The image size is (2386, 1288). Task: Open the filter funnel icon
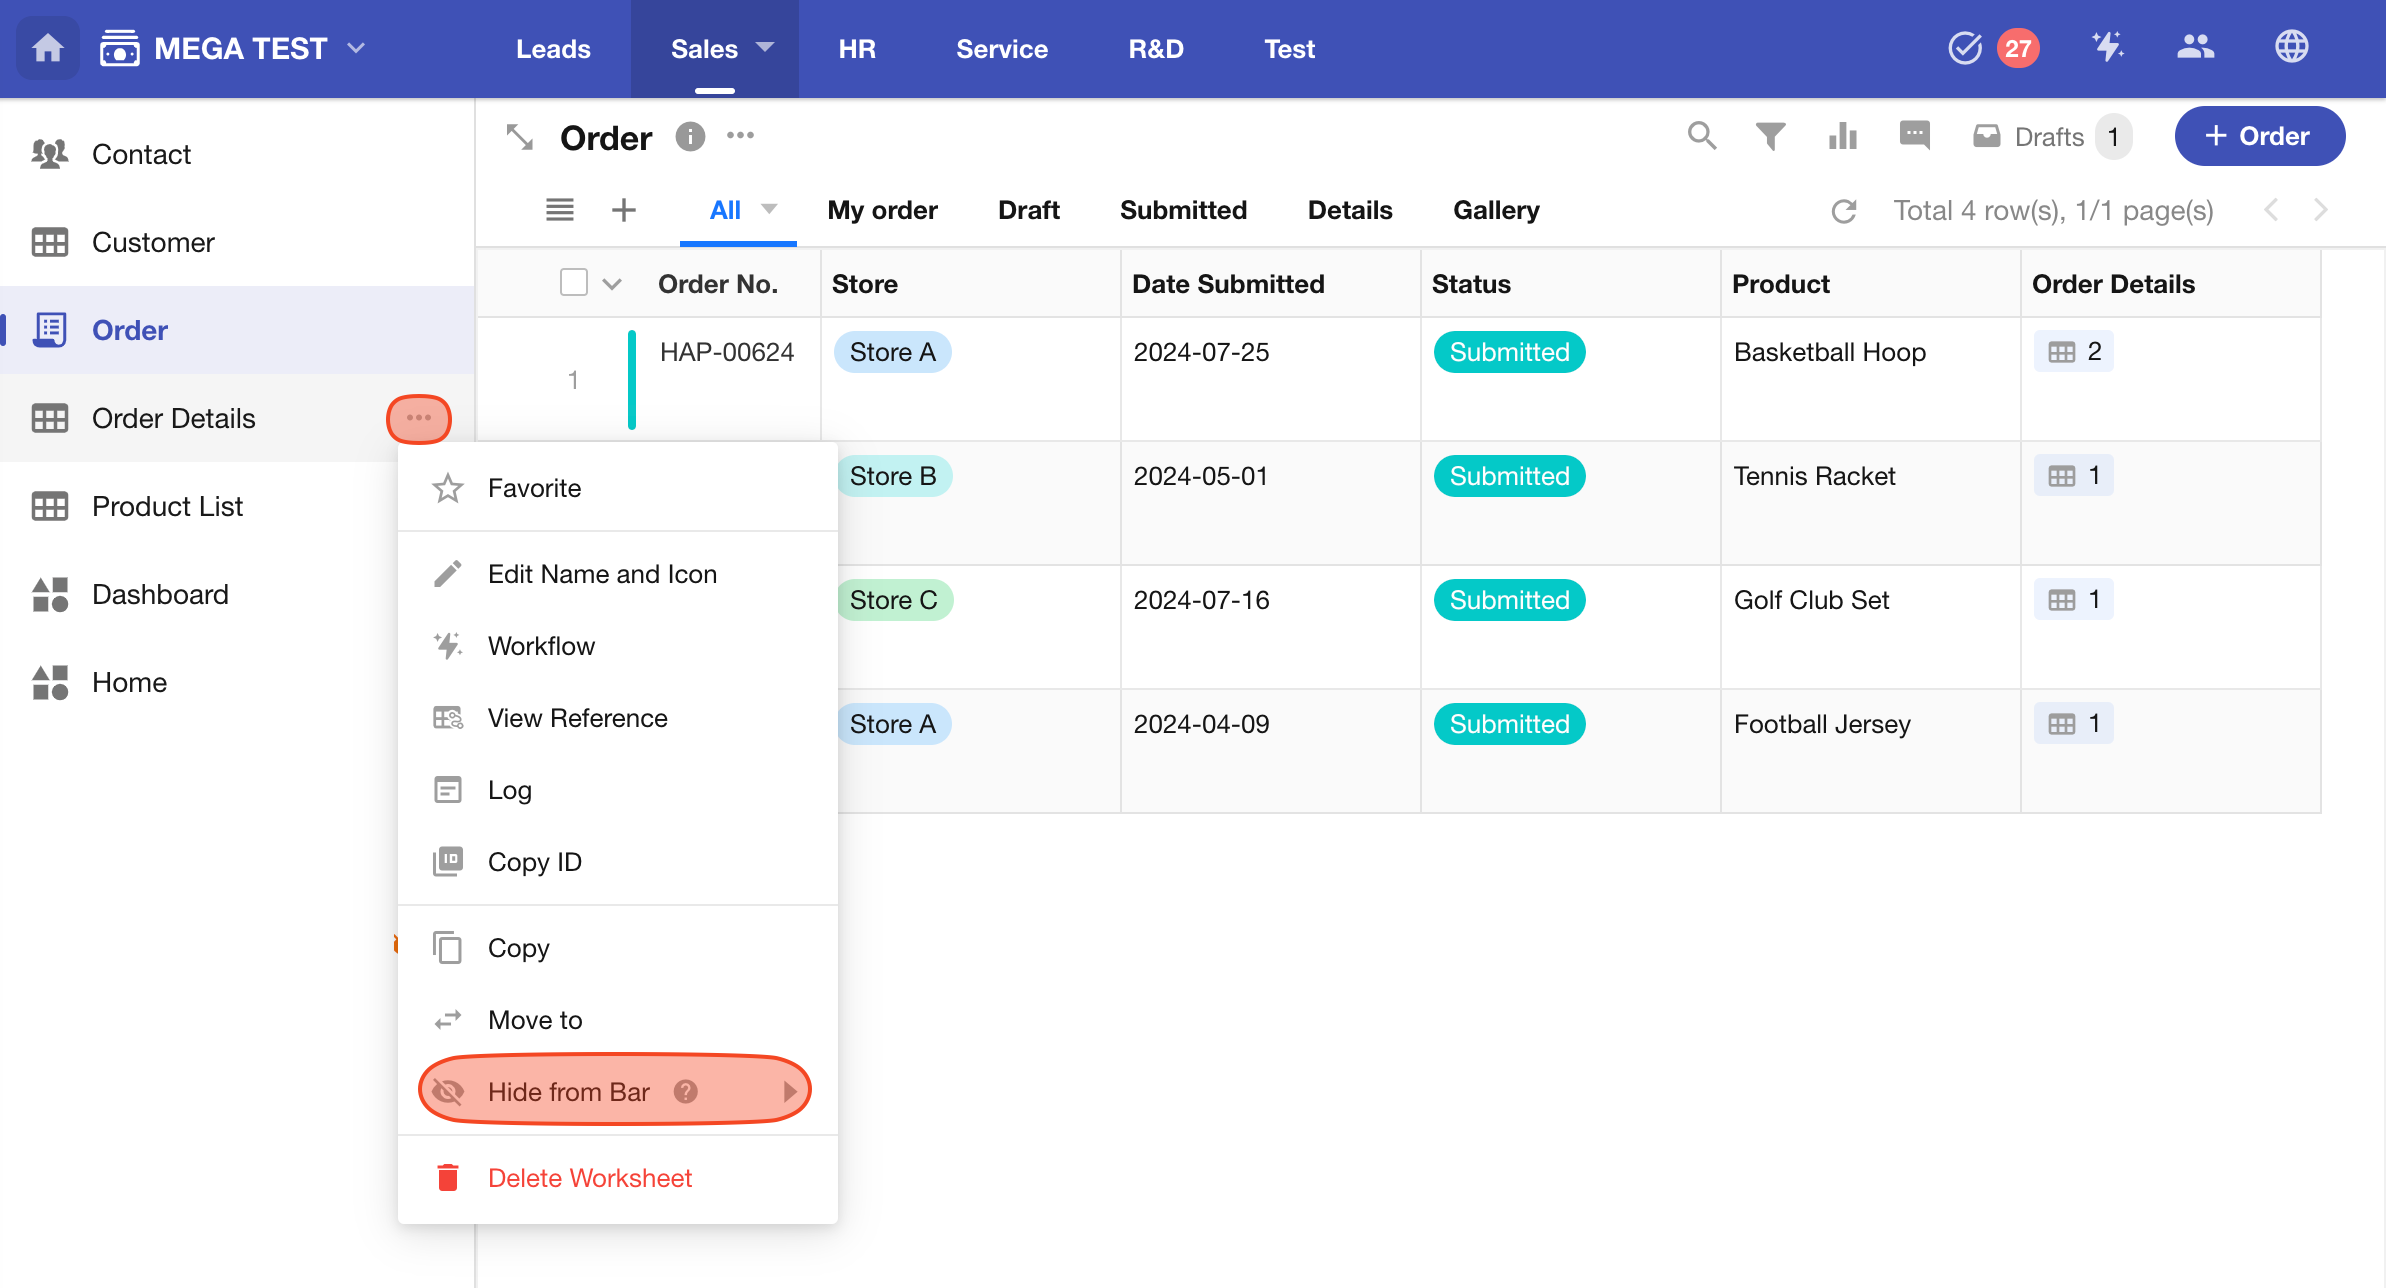click(x=1770, y=136)
